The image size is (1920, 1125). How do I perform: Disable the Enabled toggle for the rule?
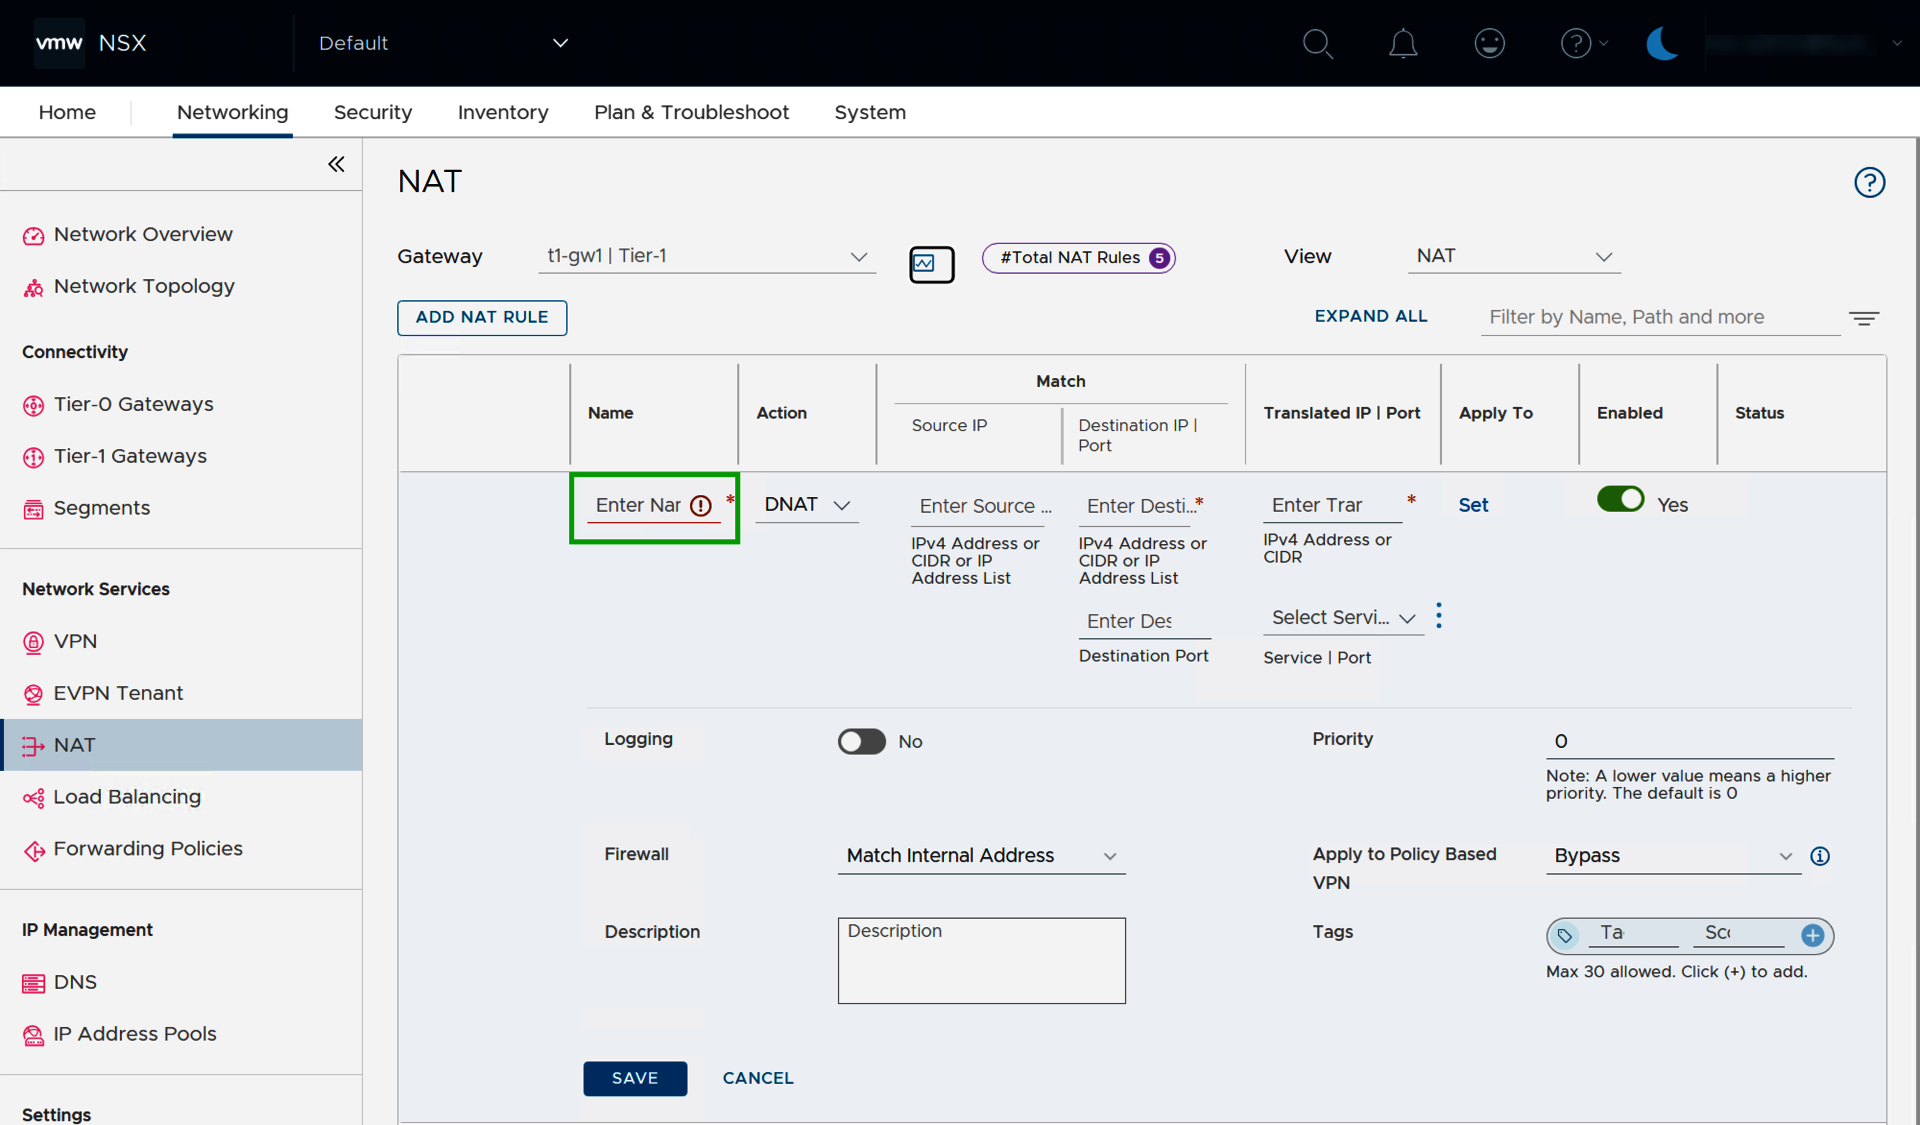coord(1620,499)
